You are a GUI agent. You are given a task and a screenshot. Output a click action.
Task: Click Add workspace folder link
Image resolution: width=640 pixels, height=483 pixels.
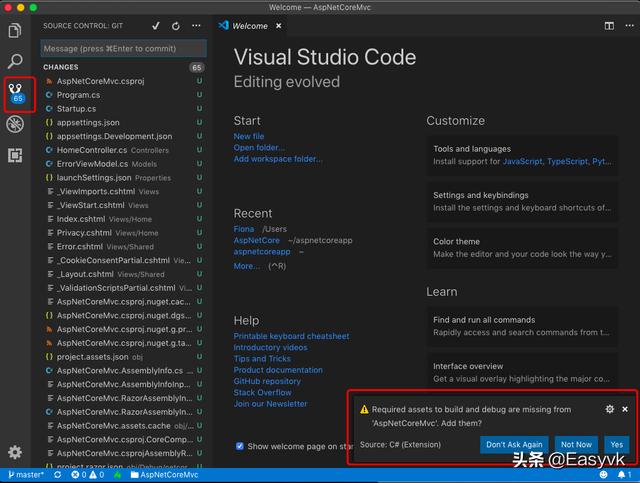point(278,159)
